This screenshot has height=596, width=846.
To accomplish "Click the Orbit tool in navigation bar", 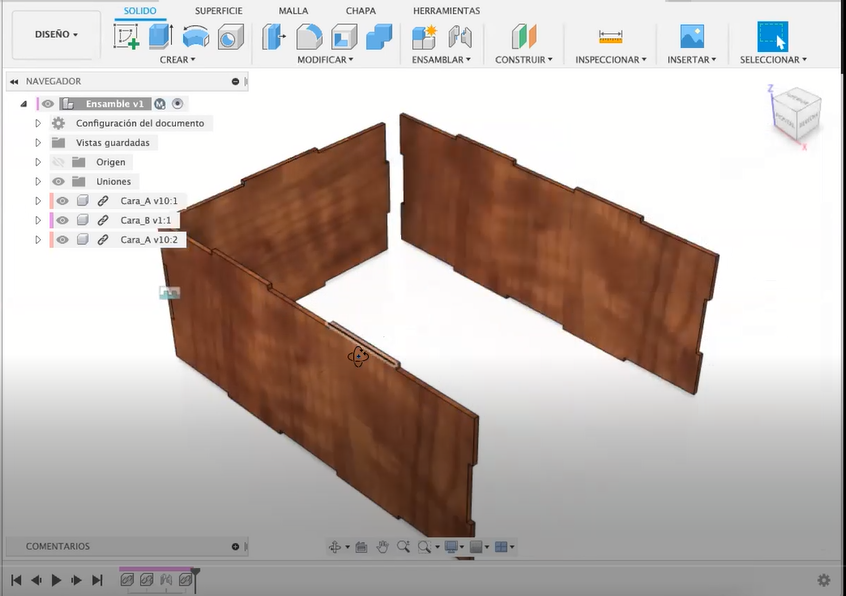I will [335, 547].
